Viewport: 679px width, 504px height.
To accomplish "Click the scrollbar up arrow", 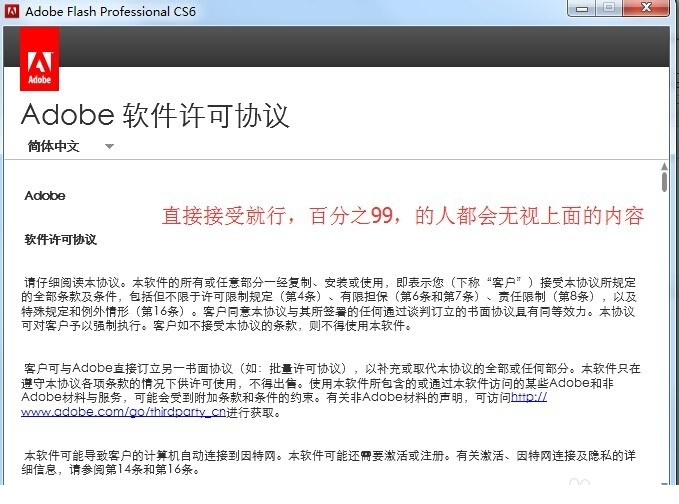I will (664, 166).
